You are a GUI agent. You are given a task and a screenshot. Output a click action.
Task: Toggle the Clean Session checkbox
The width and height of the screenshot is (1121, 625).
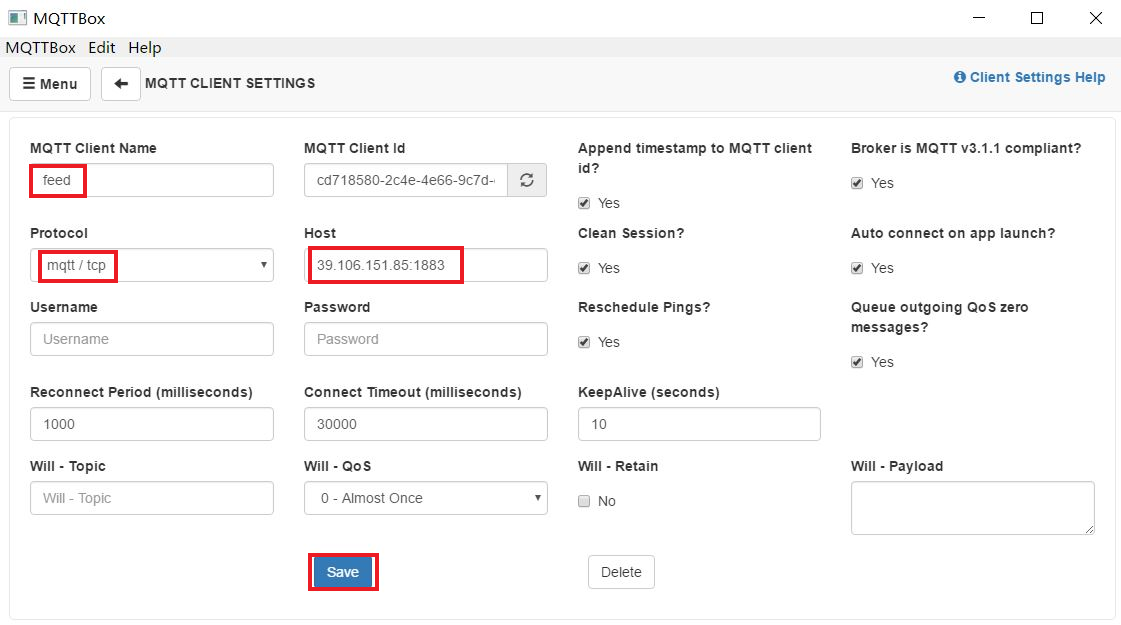click(584, 268)
